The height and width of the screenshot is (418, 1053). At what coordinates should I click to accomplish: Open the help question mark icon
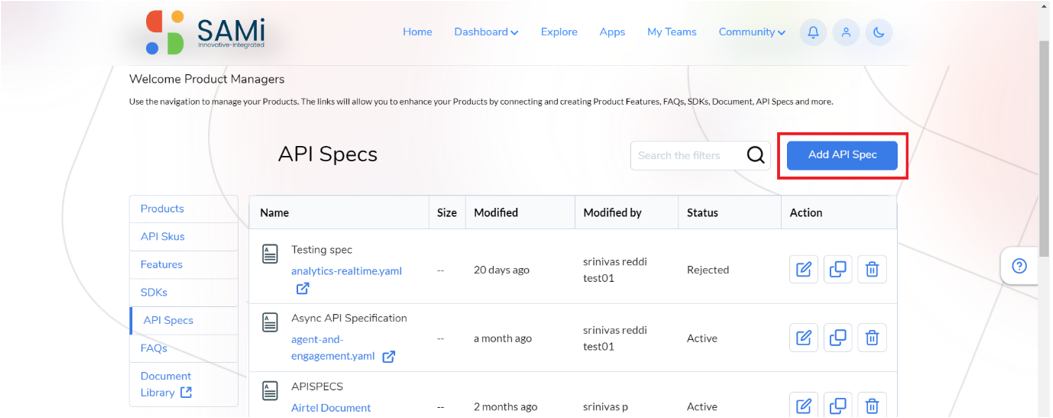1019,266
